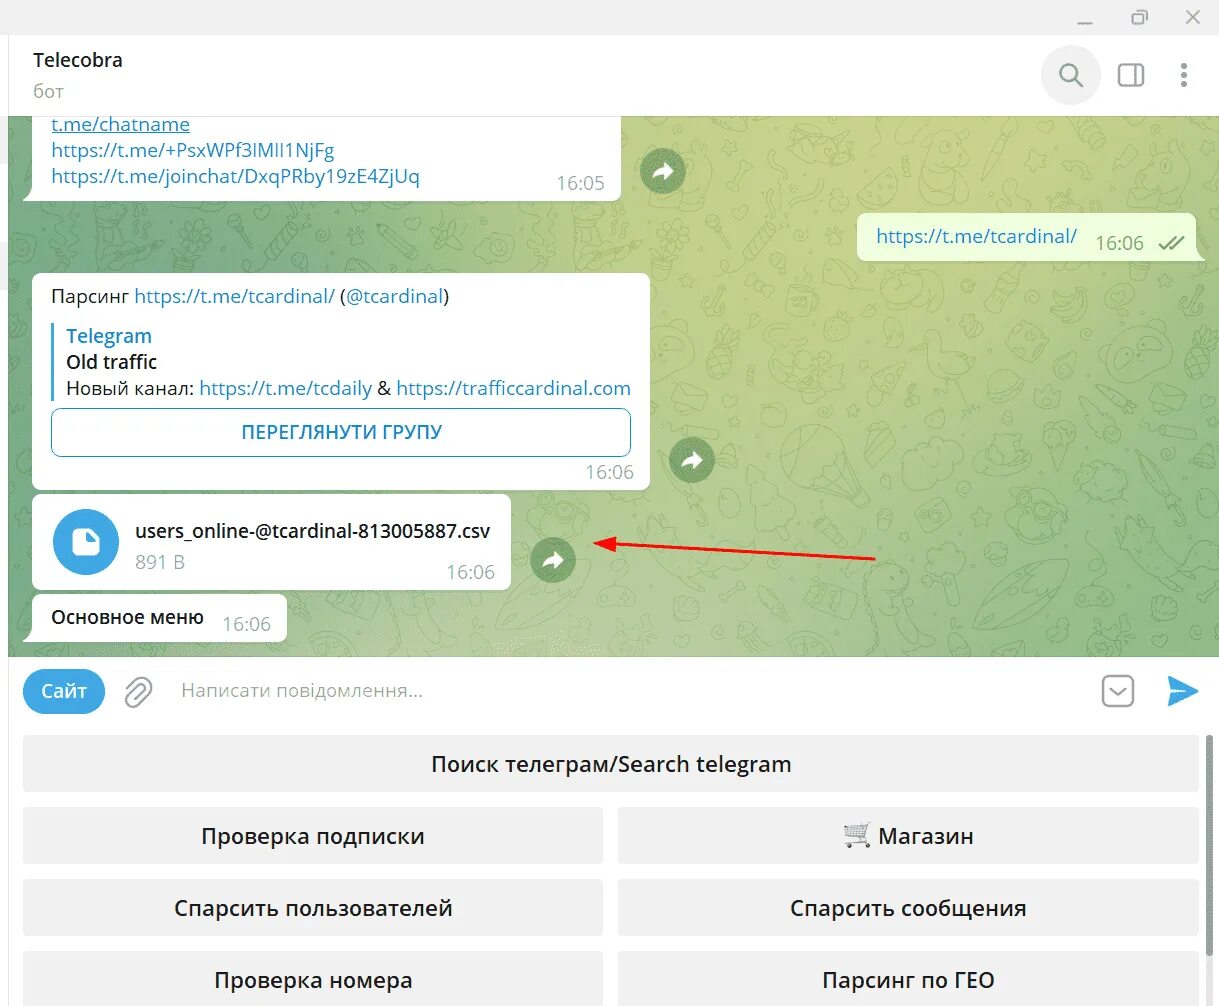Restore down the Telegram window

(1139, 18)
